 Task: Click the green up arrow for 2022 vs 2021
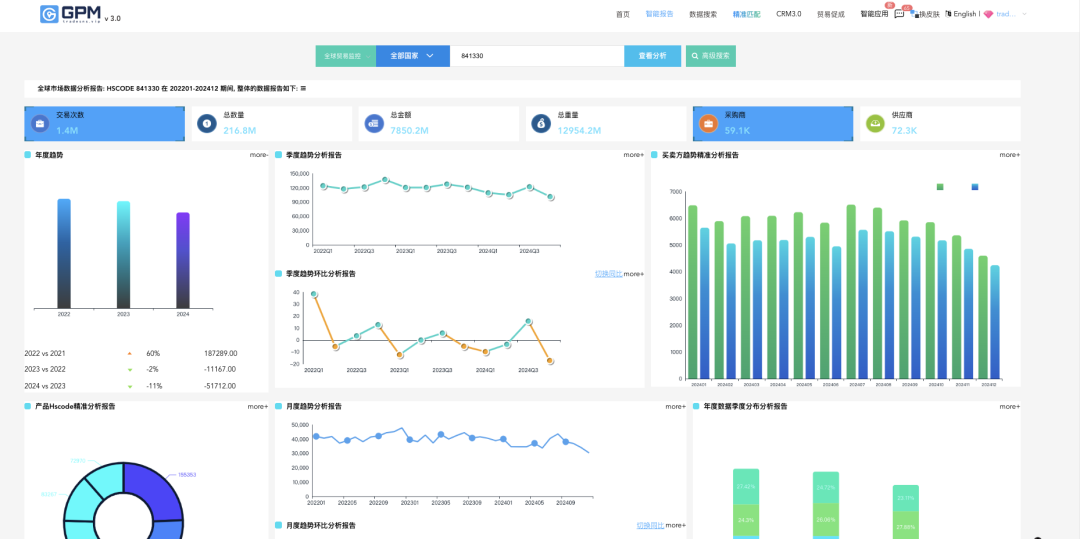(x=129, y=353)
